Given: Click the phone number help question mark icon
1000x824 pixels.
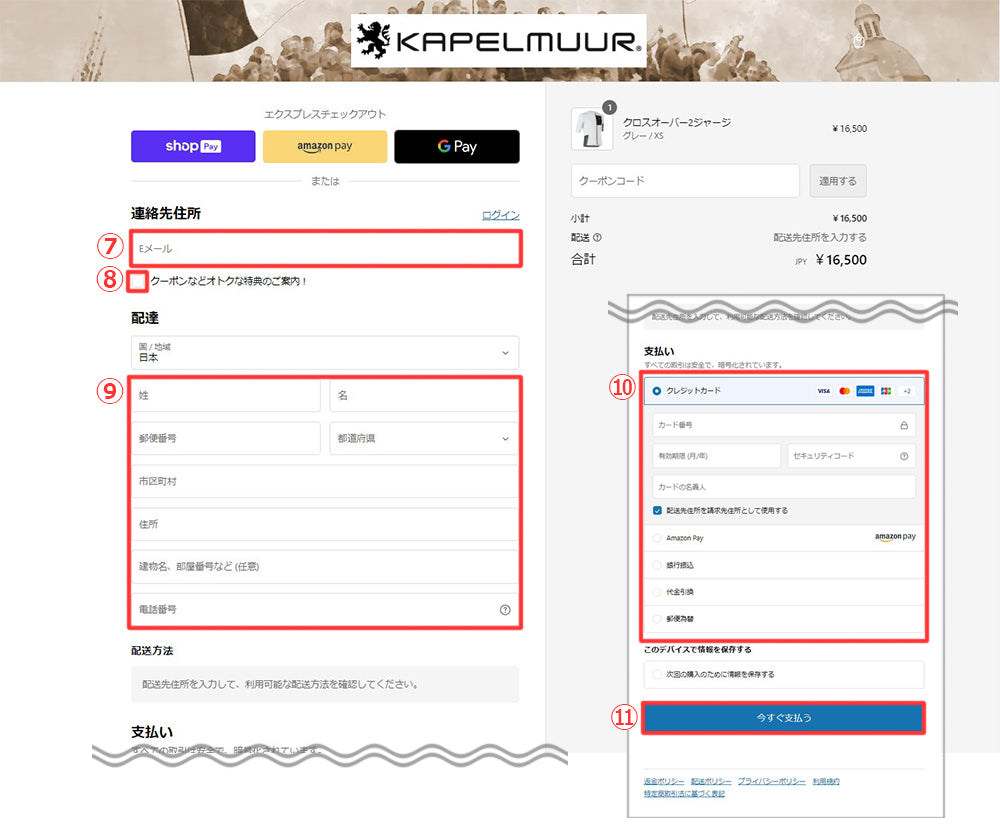Looking at the screenshot, I should (x=505, y=609).
